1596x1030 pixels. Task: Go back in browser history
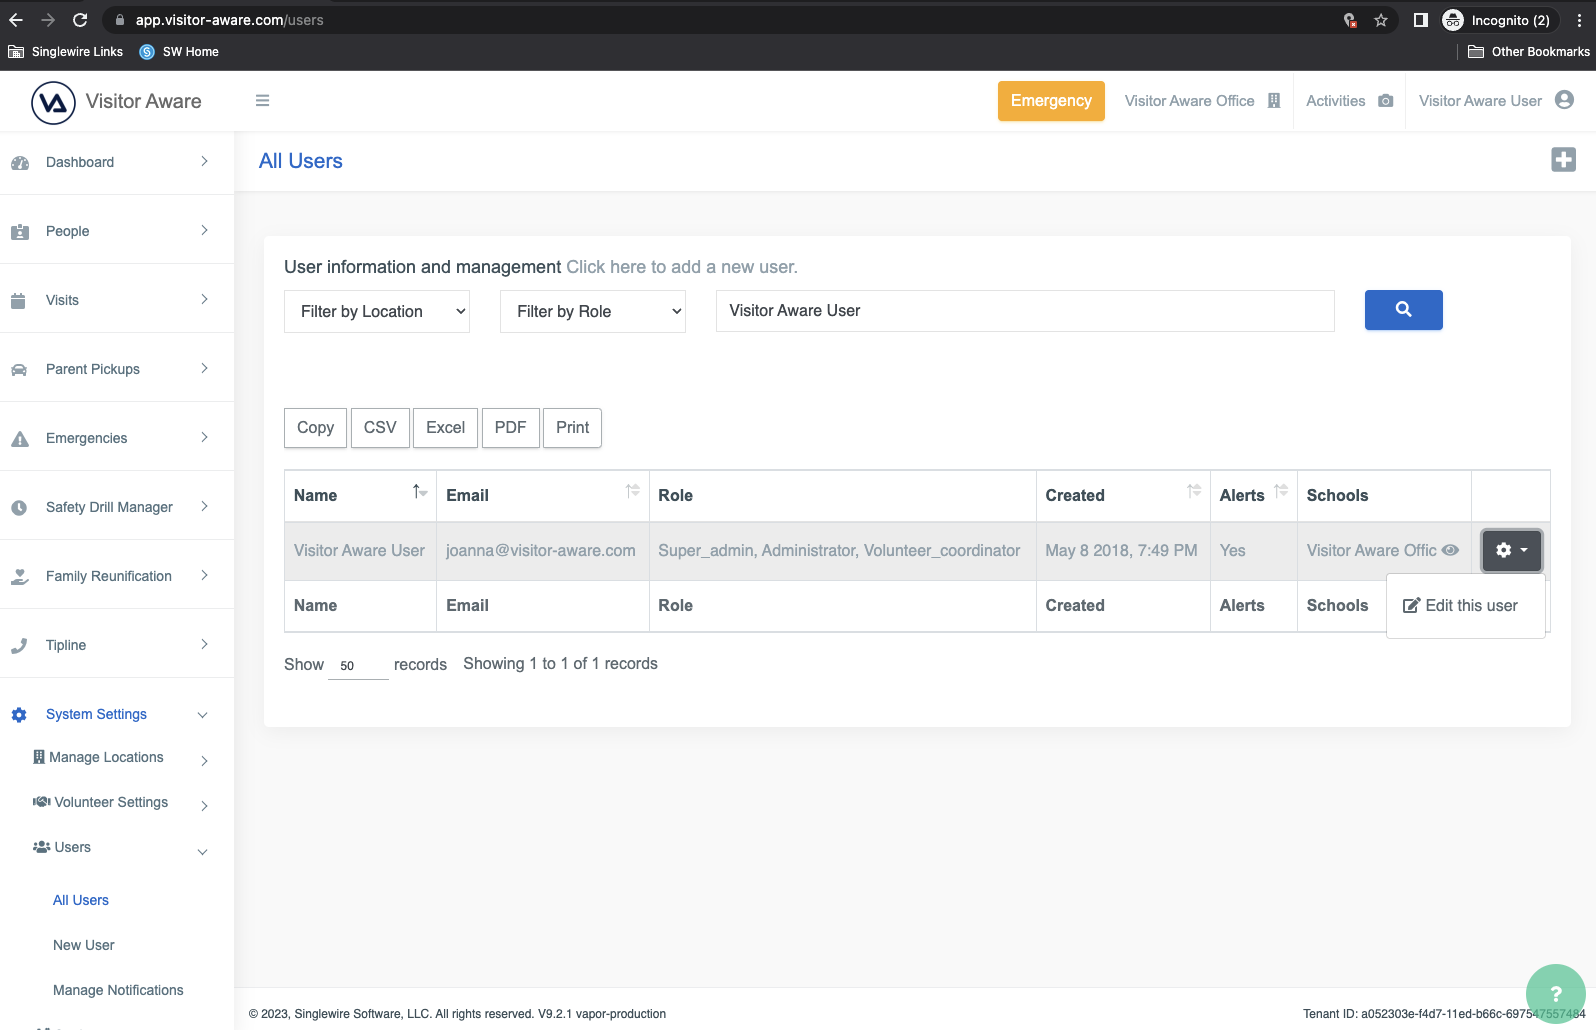(16, 20)
